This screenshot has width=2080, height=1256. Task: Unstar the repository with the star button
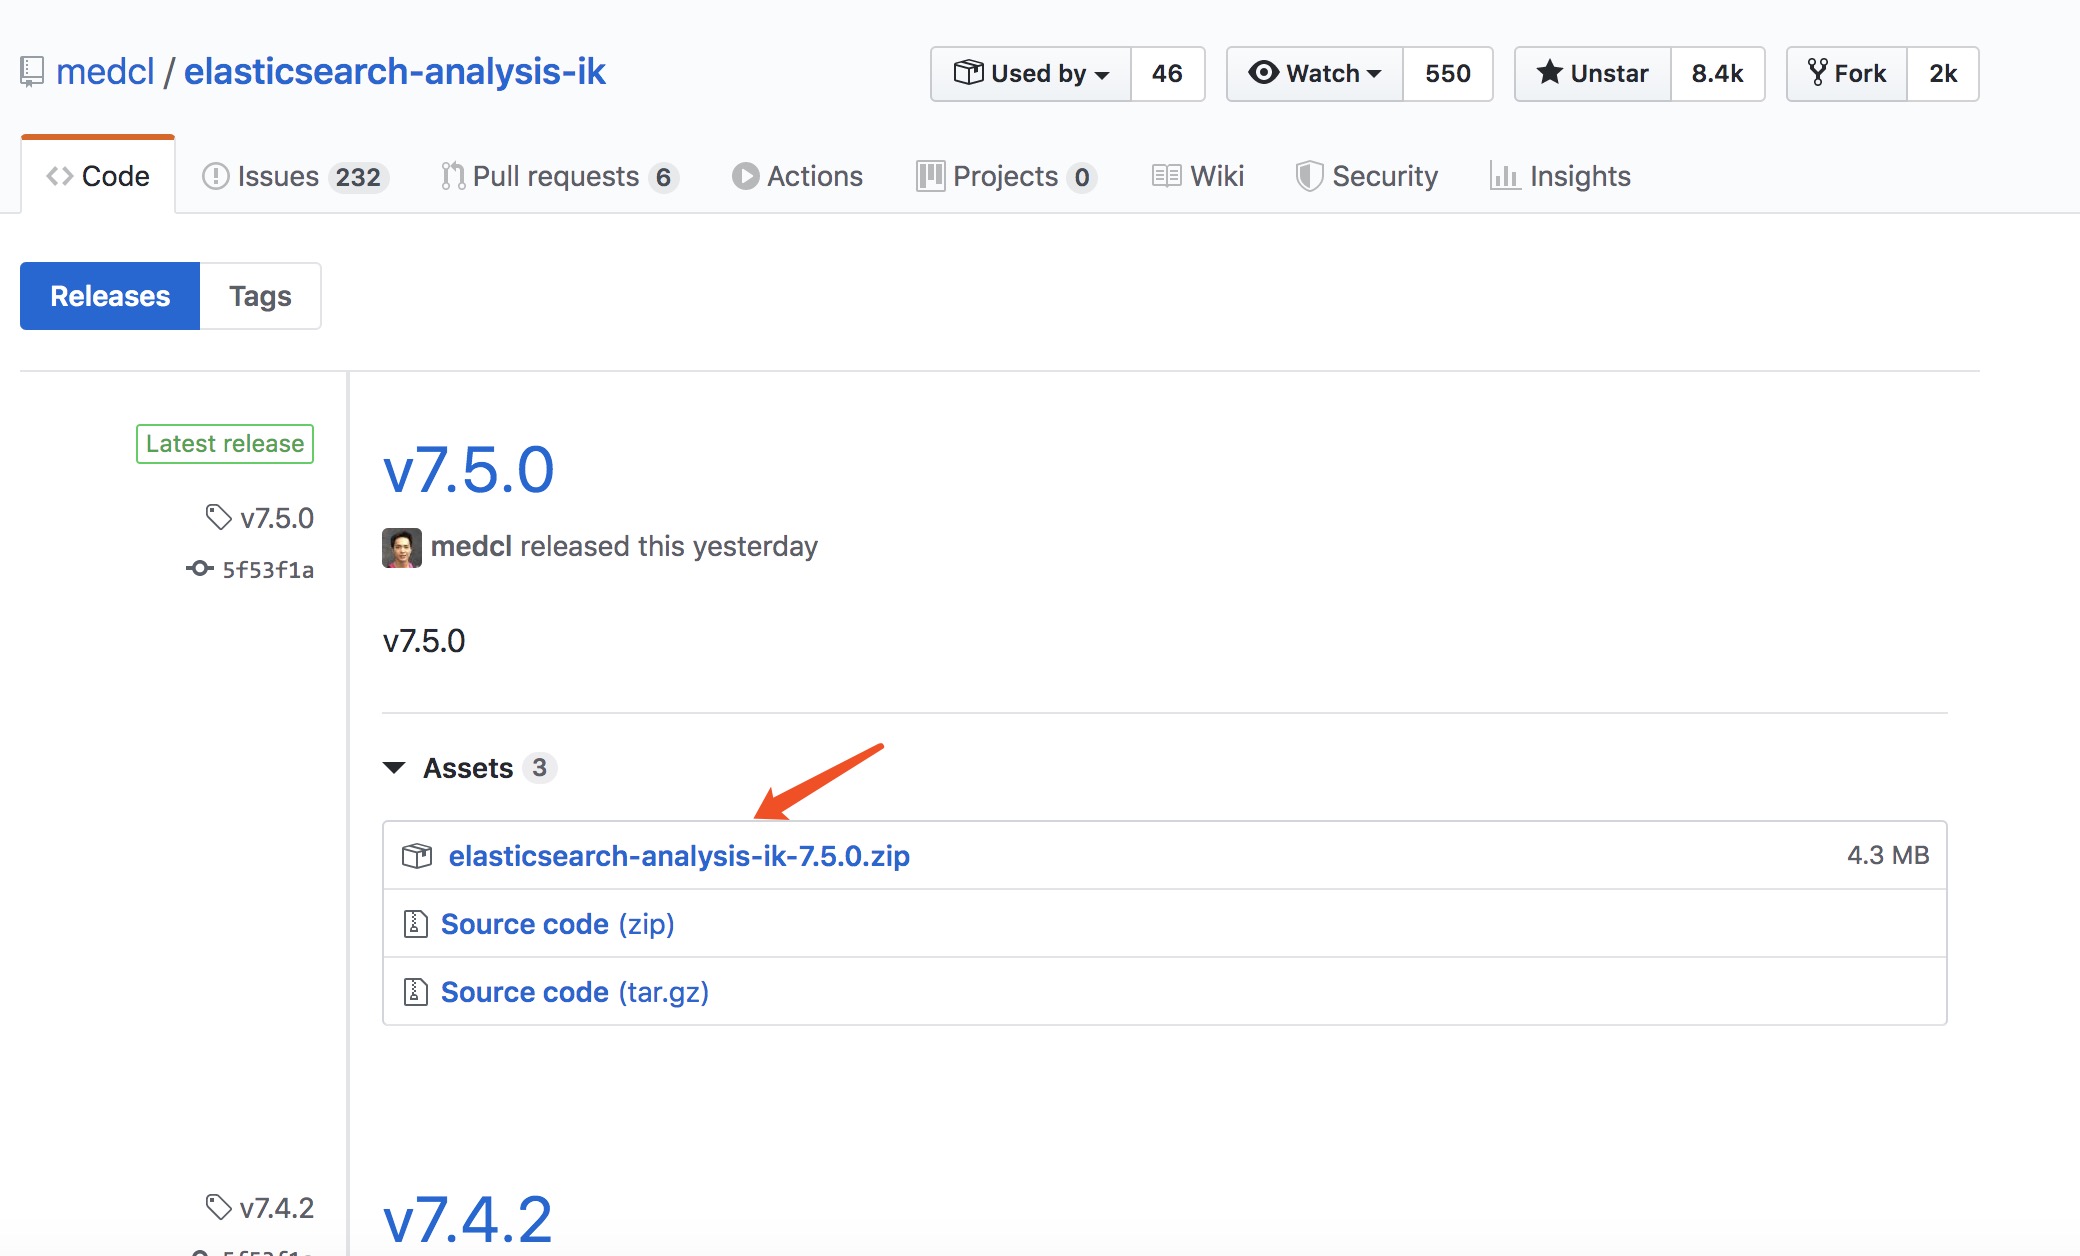[1593, 74]
